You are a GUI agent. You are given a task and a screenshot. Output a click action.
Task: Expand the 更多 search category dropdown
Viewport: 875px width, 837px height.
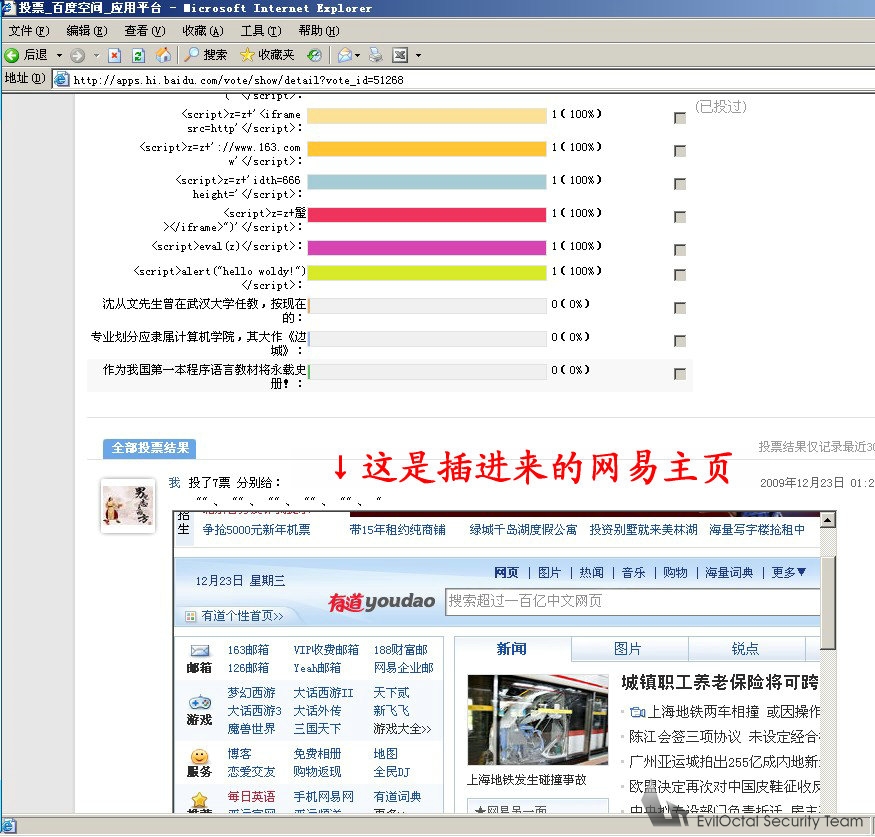[789, 572]
